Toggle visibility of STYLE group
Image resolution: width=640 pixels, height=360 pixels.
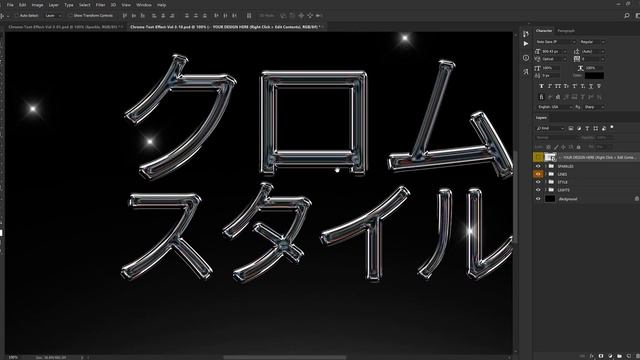point(538,182)
